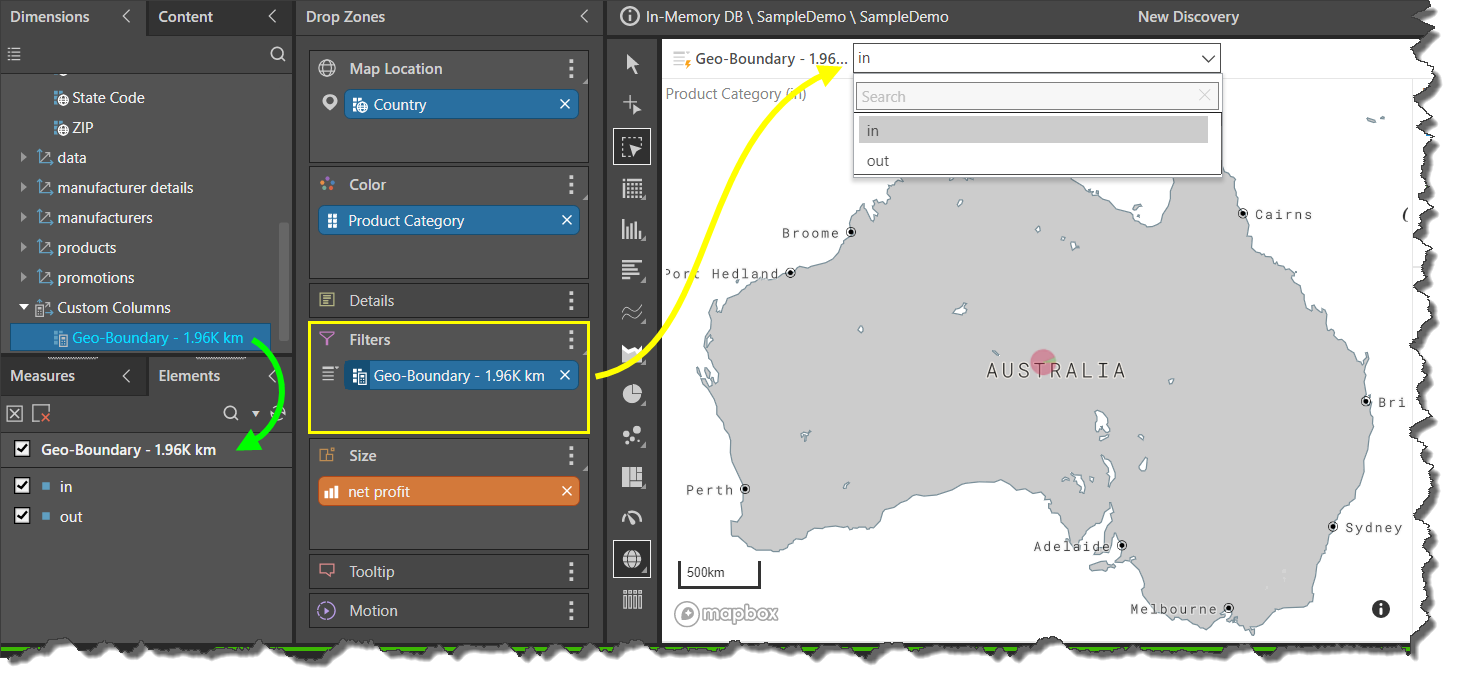This screenshot has height=682, width=1457.
Task: Click the search icon in Dimensions panel
Action: click(278, 54)
